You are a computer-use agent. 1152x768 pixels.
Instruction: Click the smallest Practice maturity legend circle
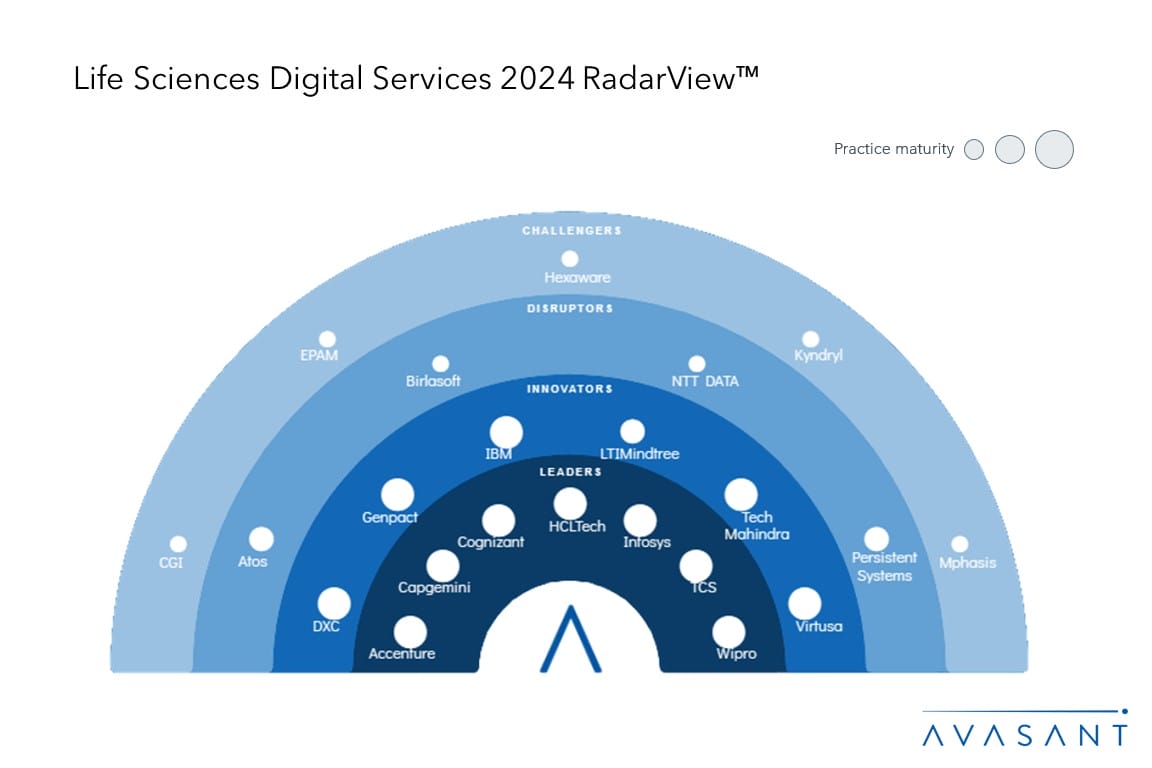click(x=974, y=150)
